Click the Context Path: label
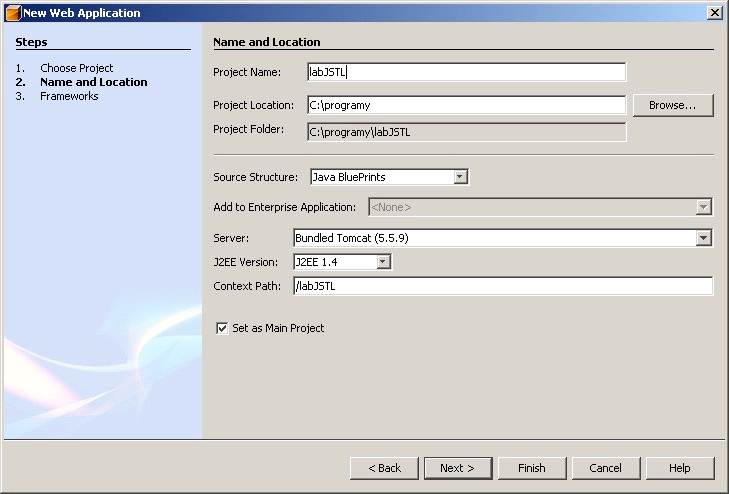This screenshot has height=494, width=729. (x=247, y=286)
